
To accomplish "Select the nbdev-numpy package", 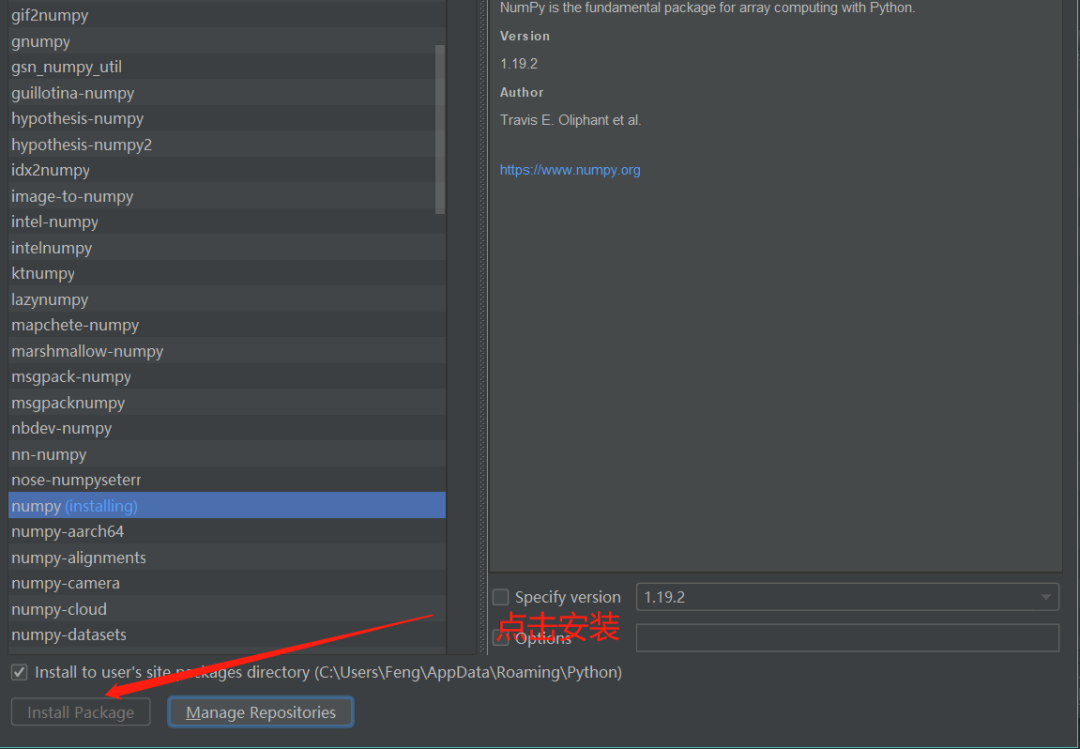I will 227,428.
